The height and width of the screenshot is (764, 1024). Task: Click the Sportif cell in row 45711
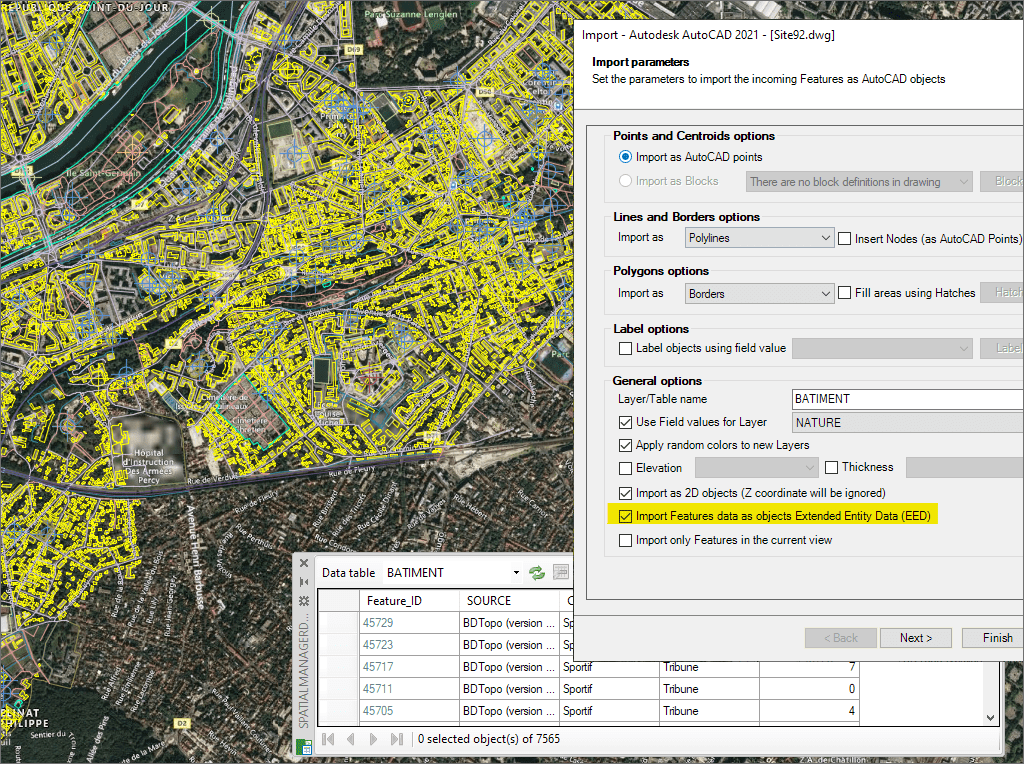coord(609,689)
